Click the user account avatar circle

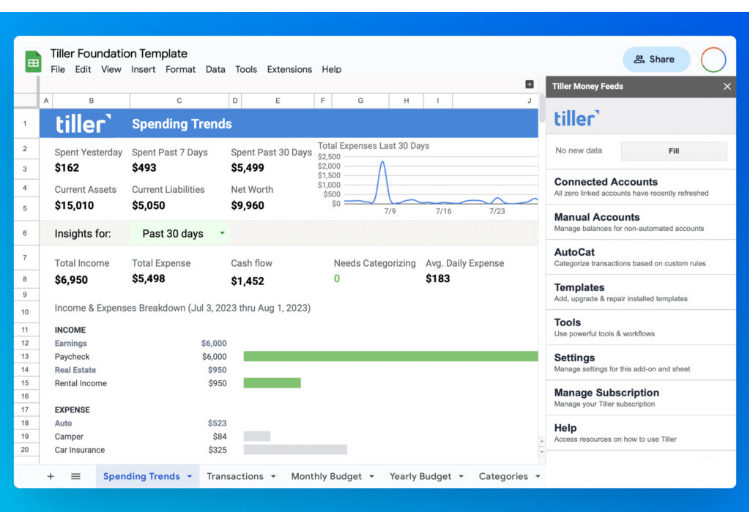pos(713,60)
